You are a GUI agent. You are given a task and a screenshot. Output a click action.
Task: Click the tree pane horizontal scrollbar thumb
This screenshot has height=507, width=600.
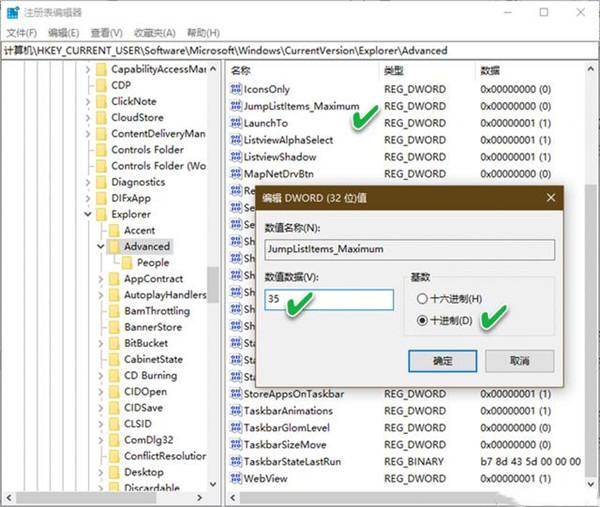click(x=86, y=497)
